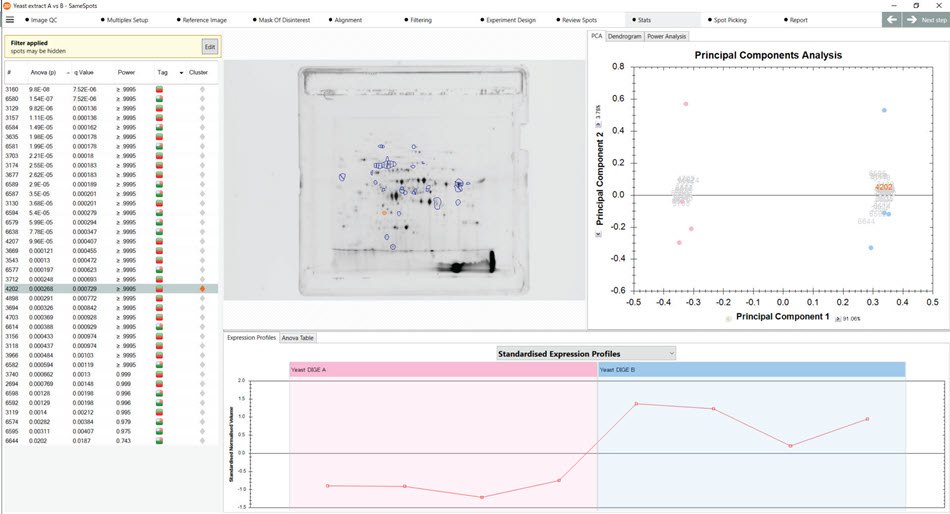Open the hamburger main menu
950x514 pixels.
[10, 19]
